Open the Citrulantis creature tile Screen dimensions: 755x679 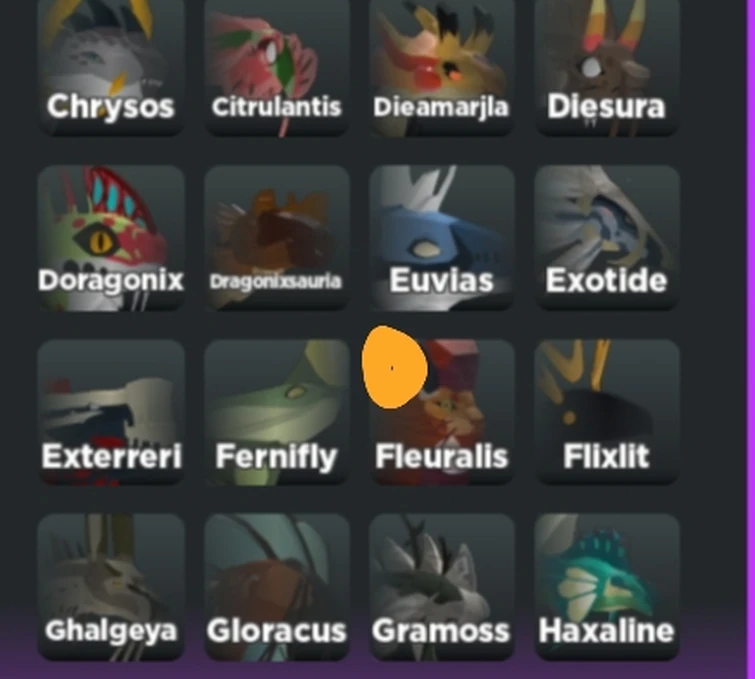(277, 67)
